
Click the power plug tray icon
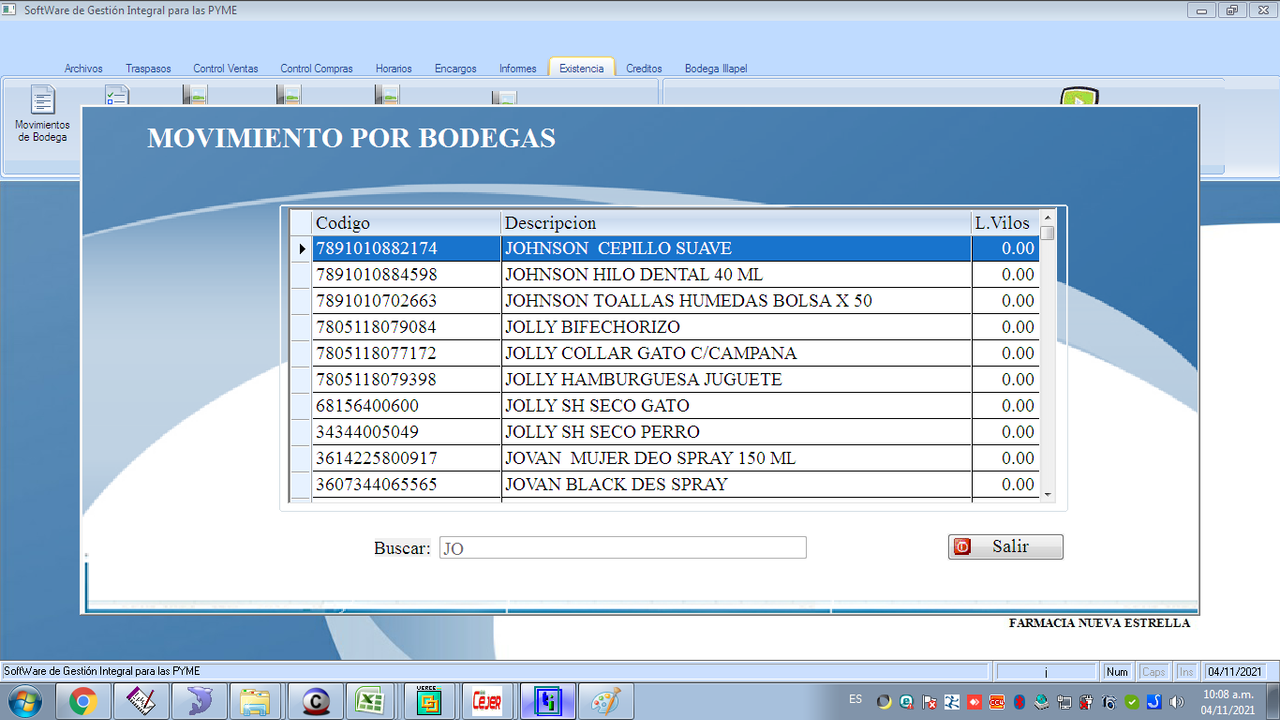point(1087,702)
